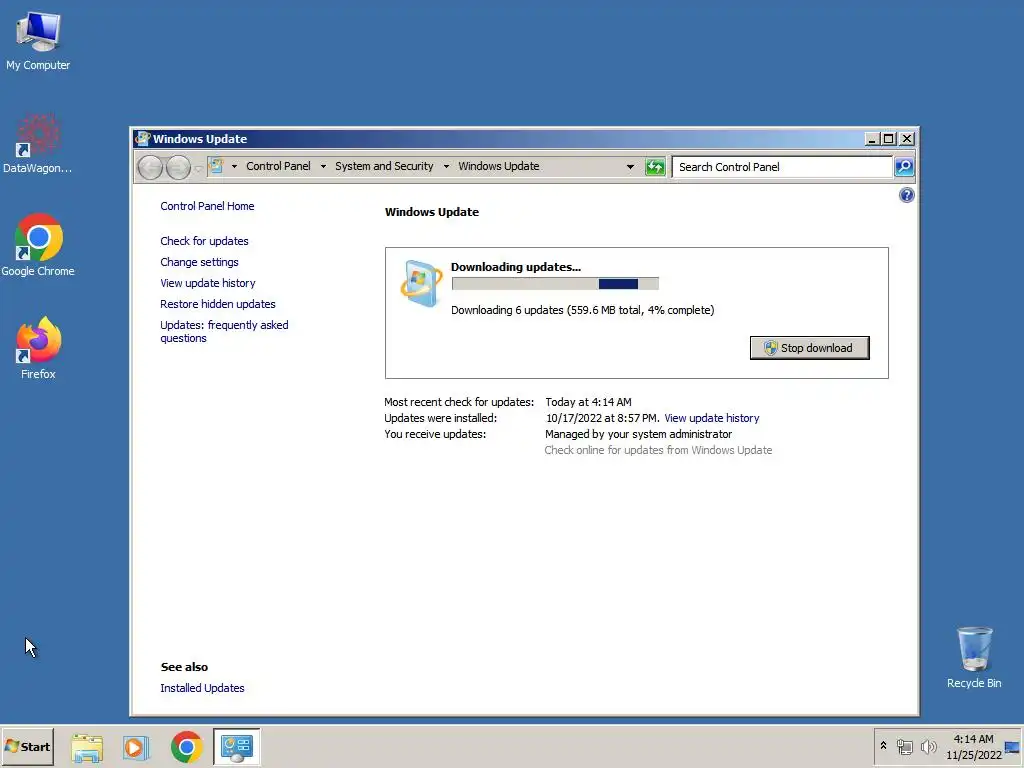
Task: Click 'Managed by your system administrator' text
Action: [x=639, y=434]
